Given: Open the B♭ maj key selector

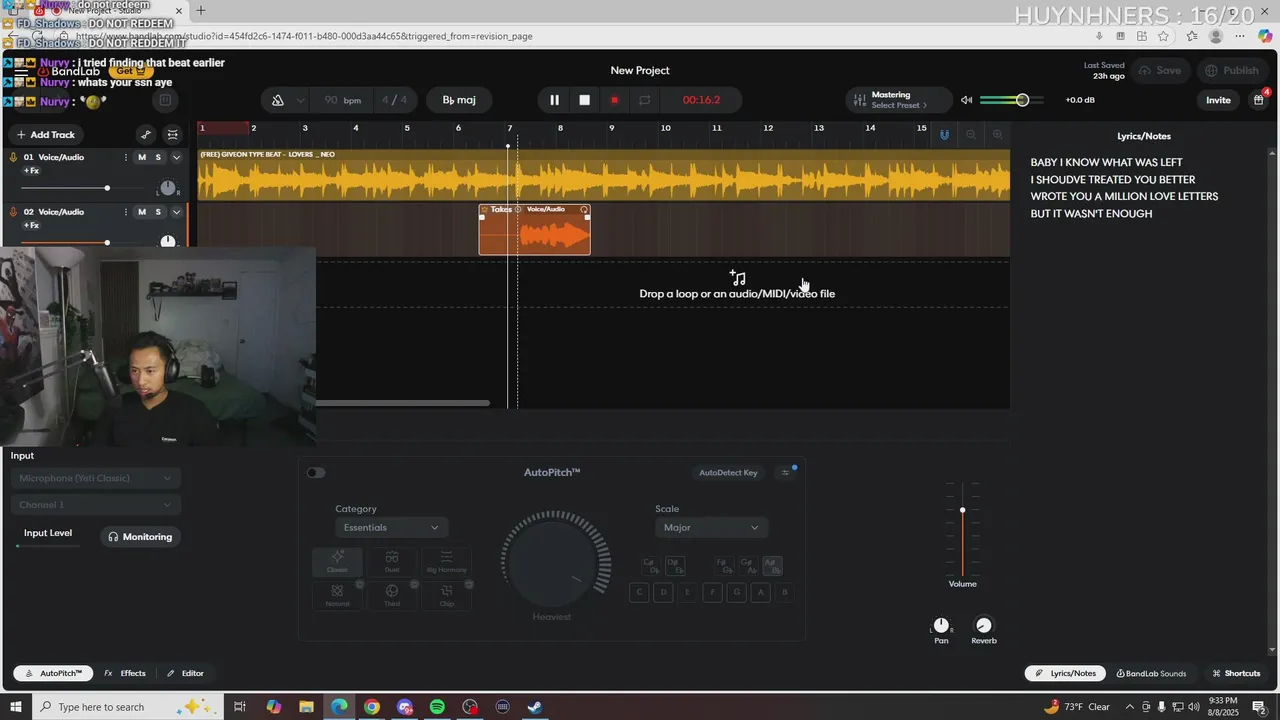Looking at the screenshot, I should tap(459, 100).
